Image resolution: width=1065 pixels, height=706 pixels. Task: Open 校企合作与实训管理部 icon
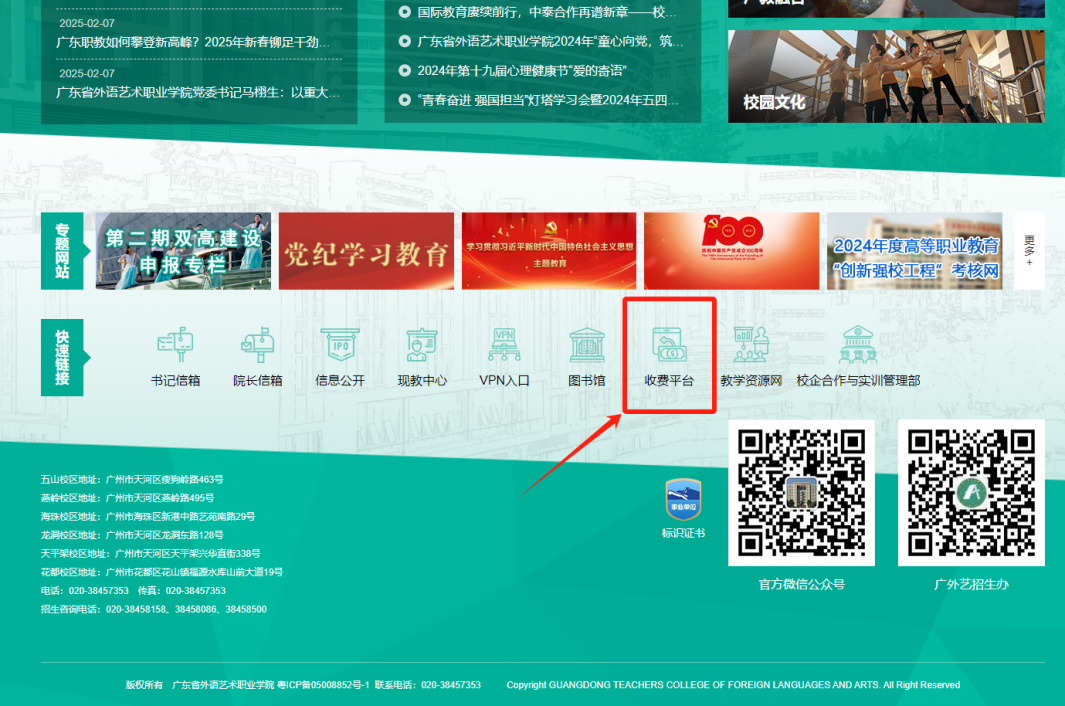(x=858, y=346)
